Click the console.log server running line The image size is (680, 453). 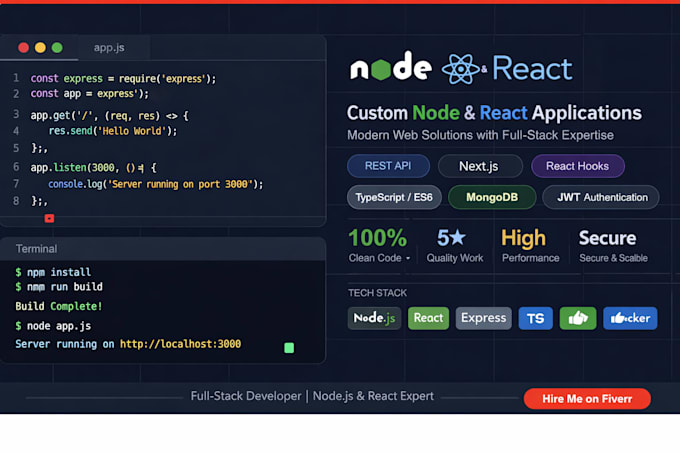pyautogui.click(x=156, y=184)
